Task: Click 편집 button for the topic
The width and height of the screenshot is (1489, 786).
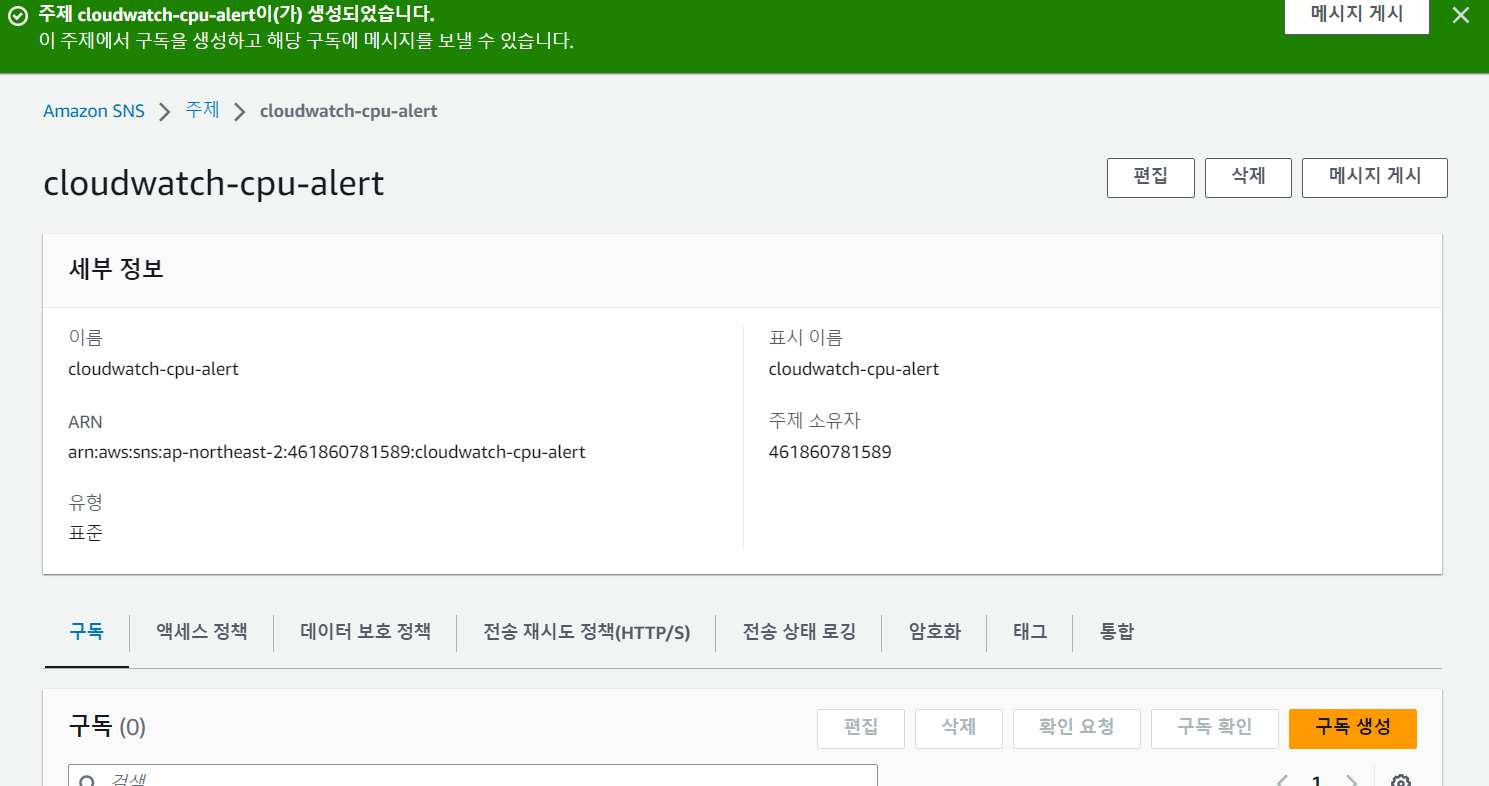Action: click(x=1150, y=177)
